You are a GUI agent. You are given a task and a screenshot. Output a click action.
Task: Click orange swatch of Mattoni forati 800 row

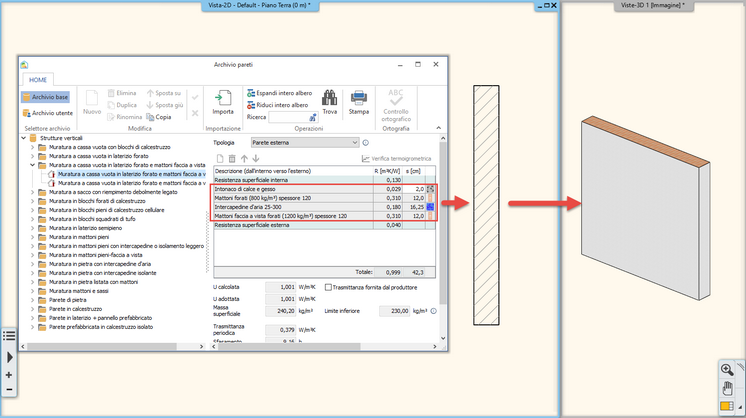pyautogui.click(x=430, y=198)
